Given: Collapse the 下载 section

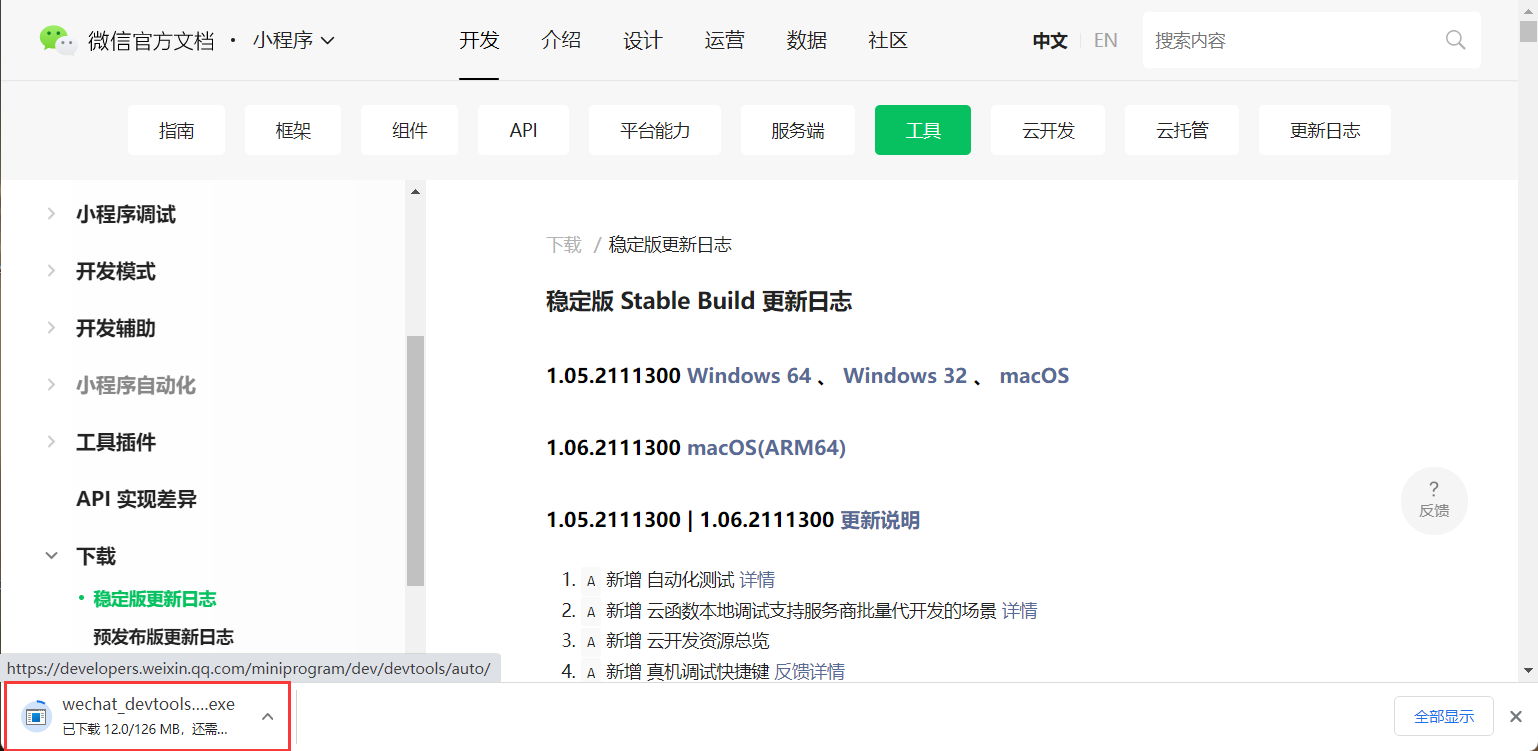Looking at the screenshot, I should click(x=51, y=556).
